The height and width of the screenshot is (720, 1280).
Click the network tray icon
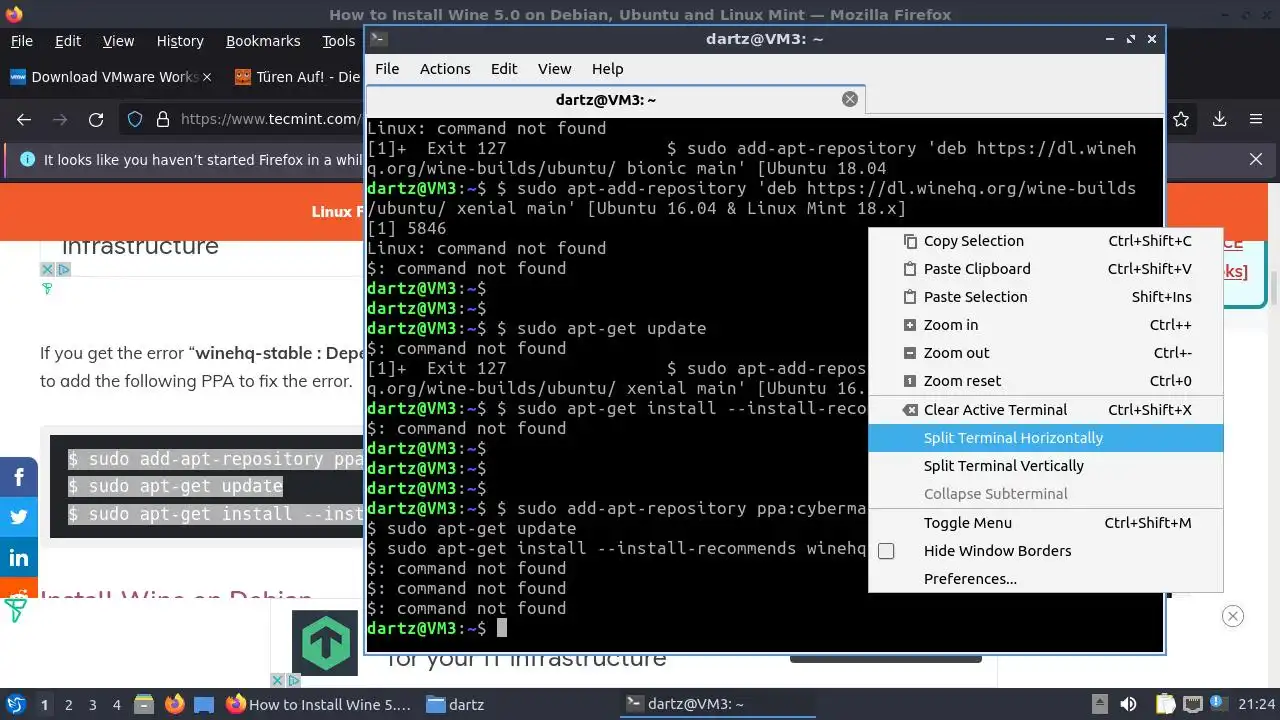pos(1192,704)
